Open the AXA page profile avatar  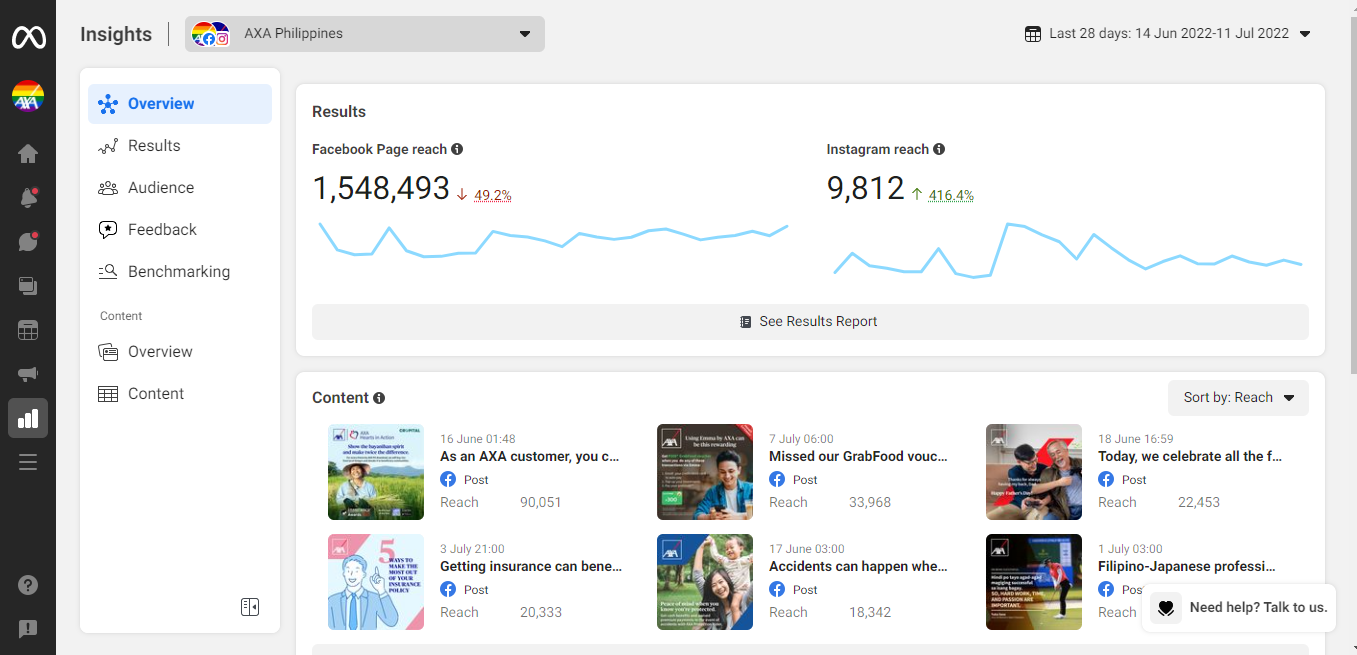[x=28, y=97]
